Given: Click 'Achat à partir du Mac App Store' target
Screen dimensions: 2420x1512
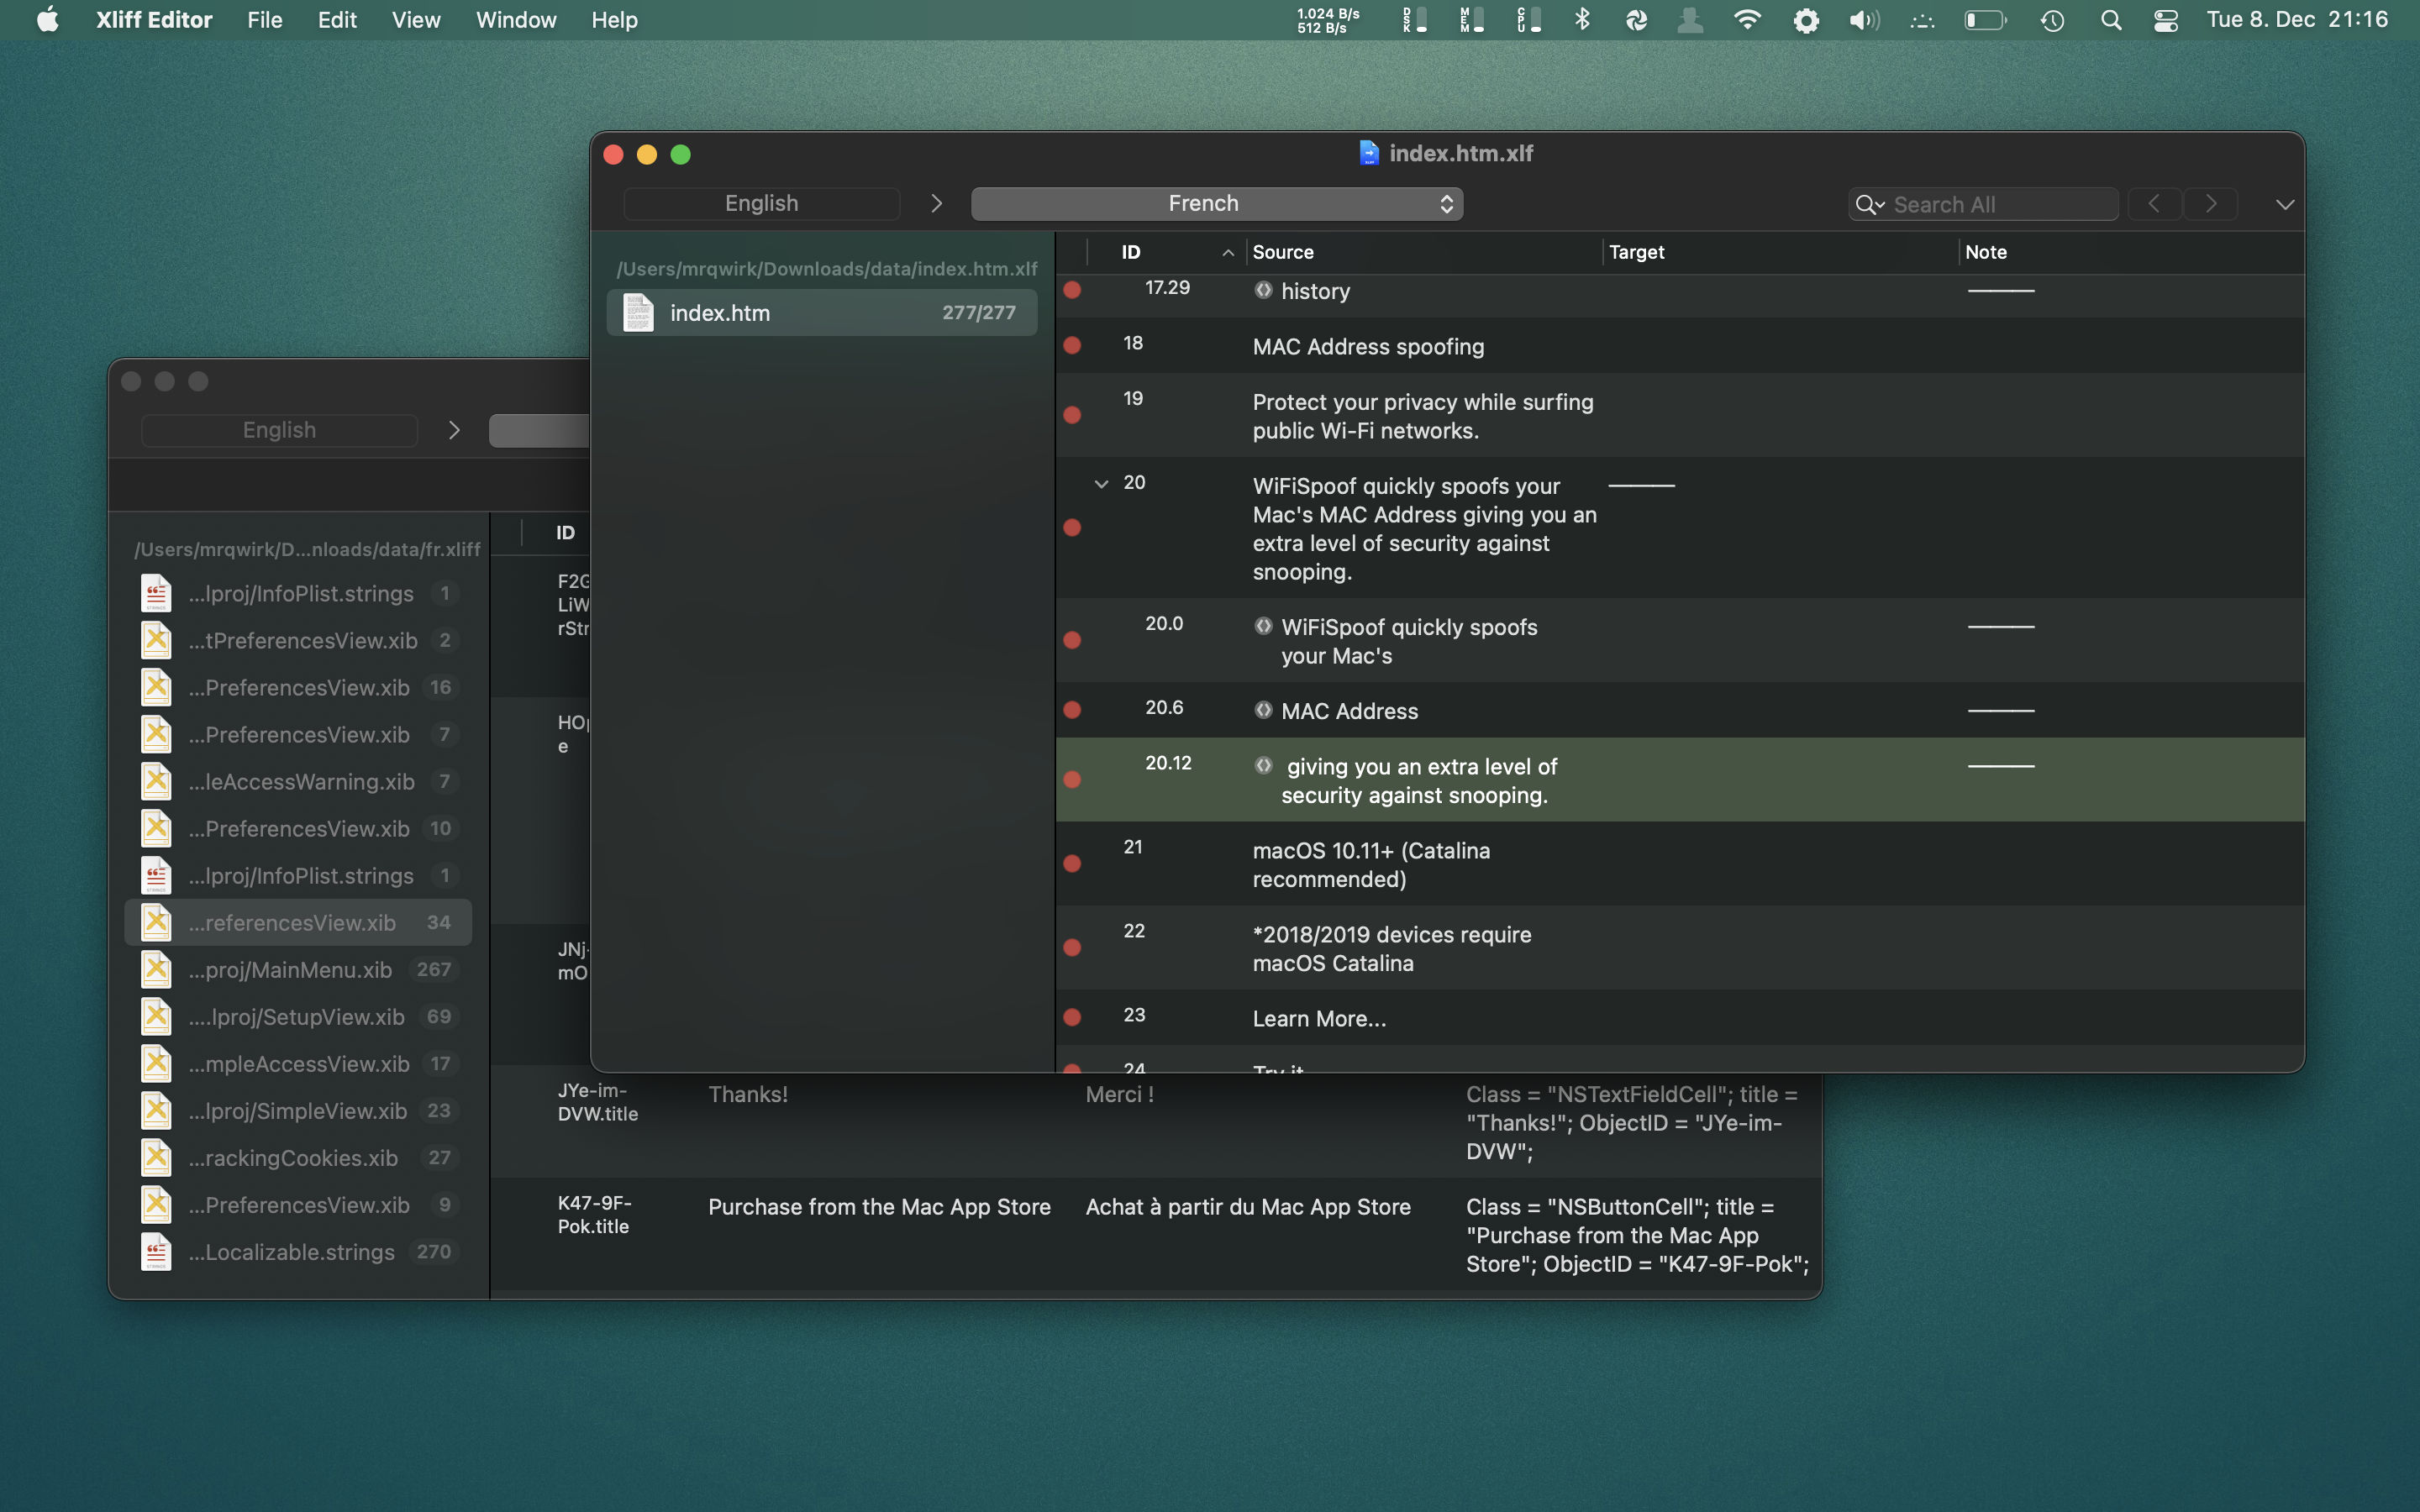Looking at the screenshot, I should 1248,1208.
